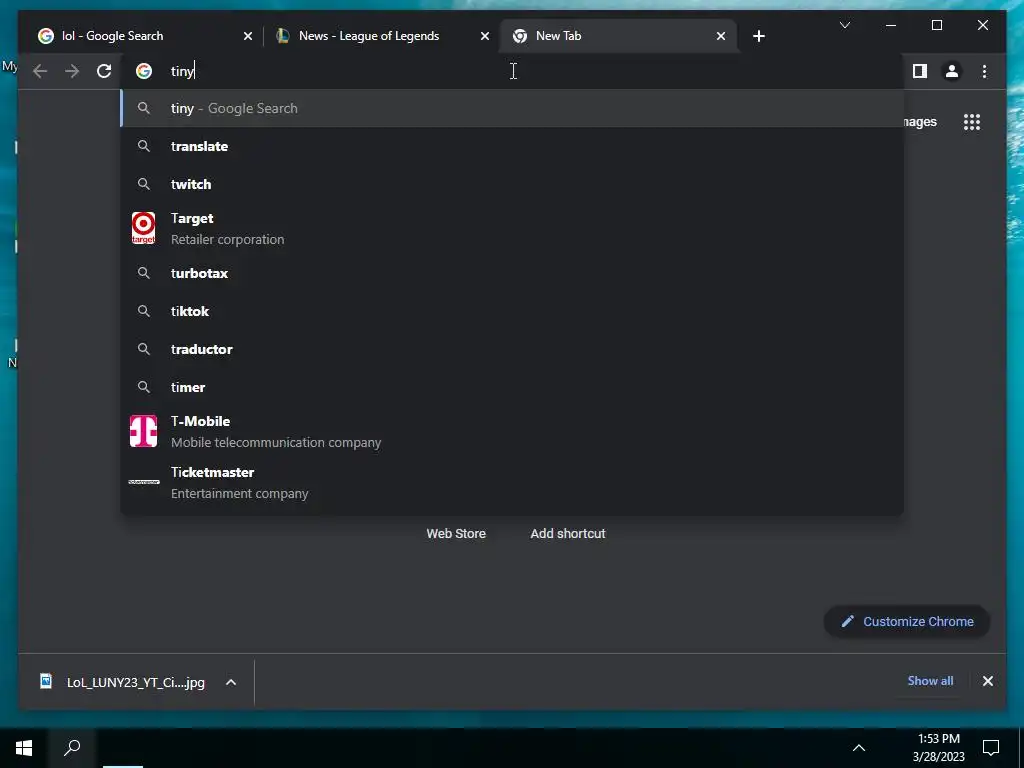The height and width of the screenshot is (768, 1024).
Task: Open the profile avatar menu
Action: point(952,71)
